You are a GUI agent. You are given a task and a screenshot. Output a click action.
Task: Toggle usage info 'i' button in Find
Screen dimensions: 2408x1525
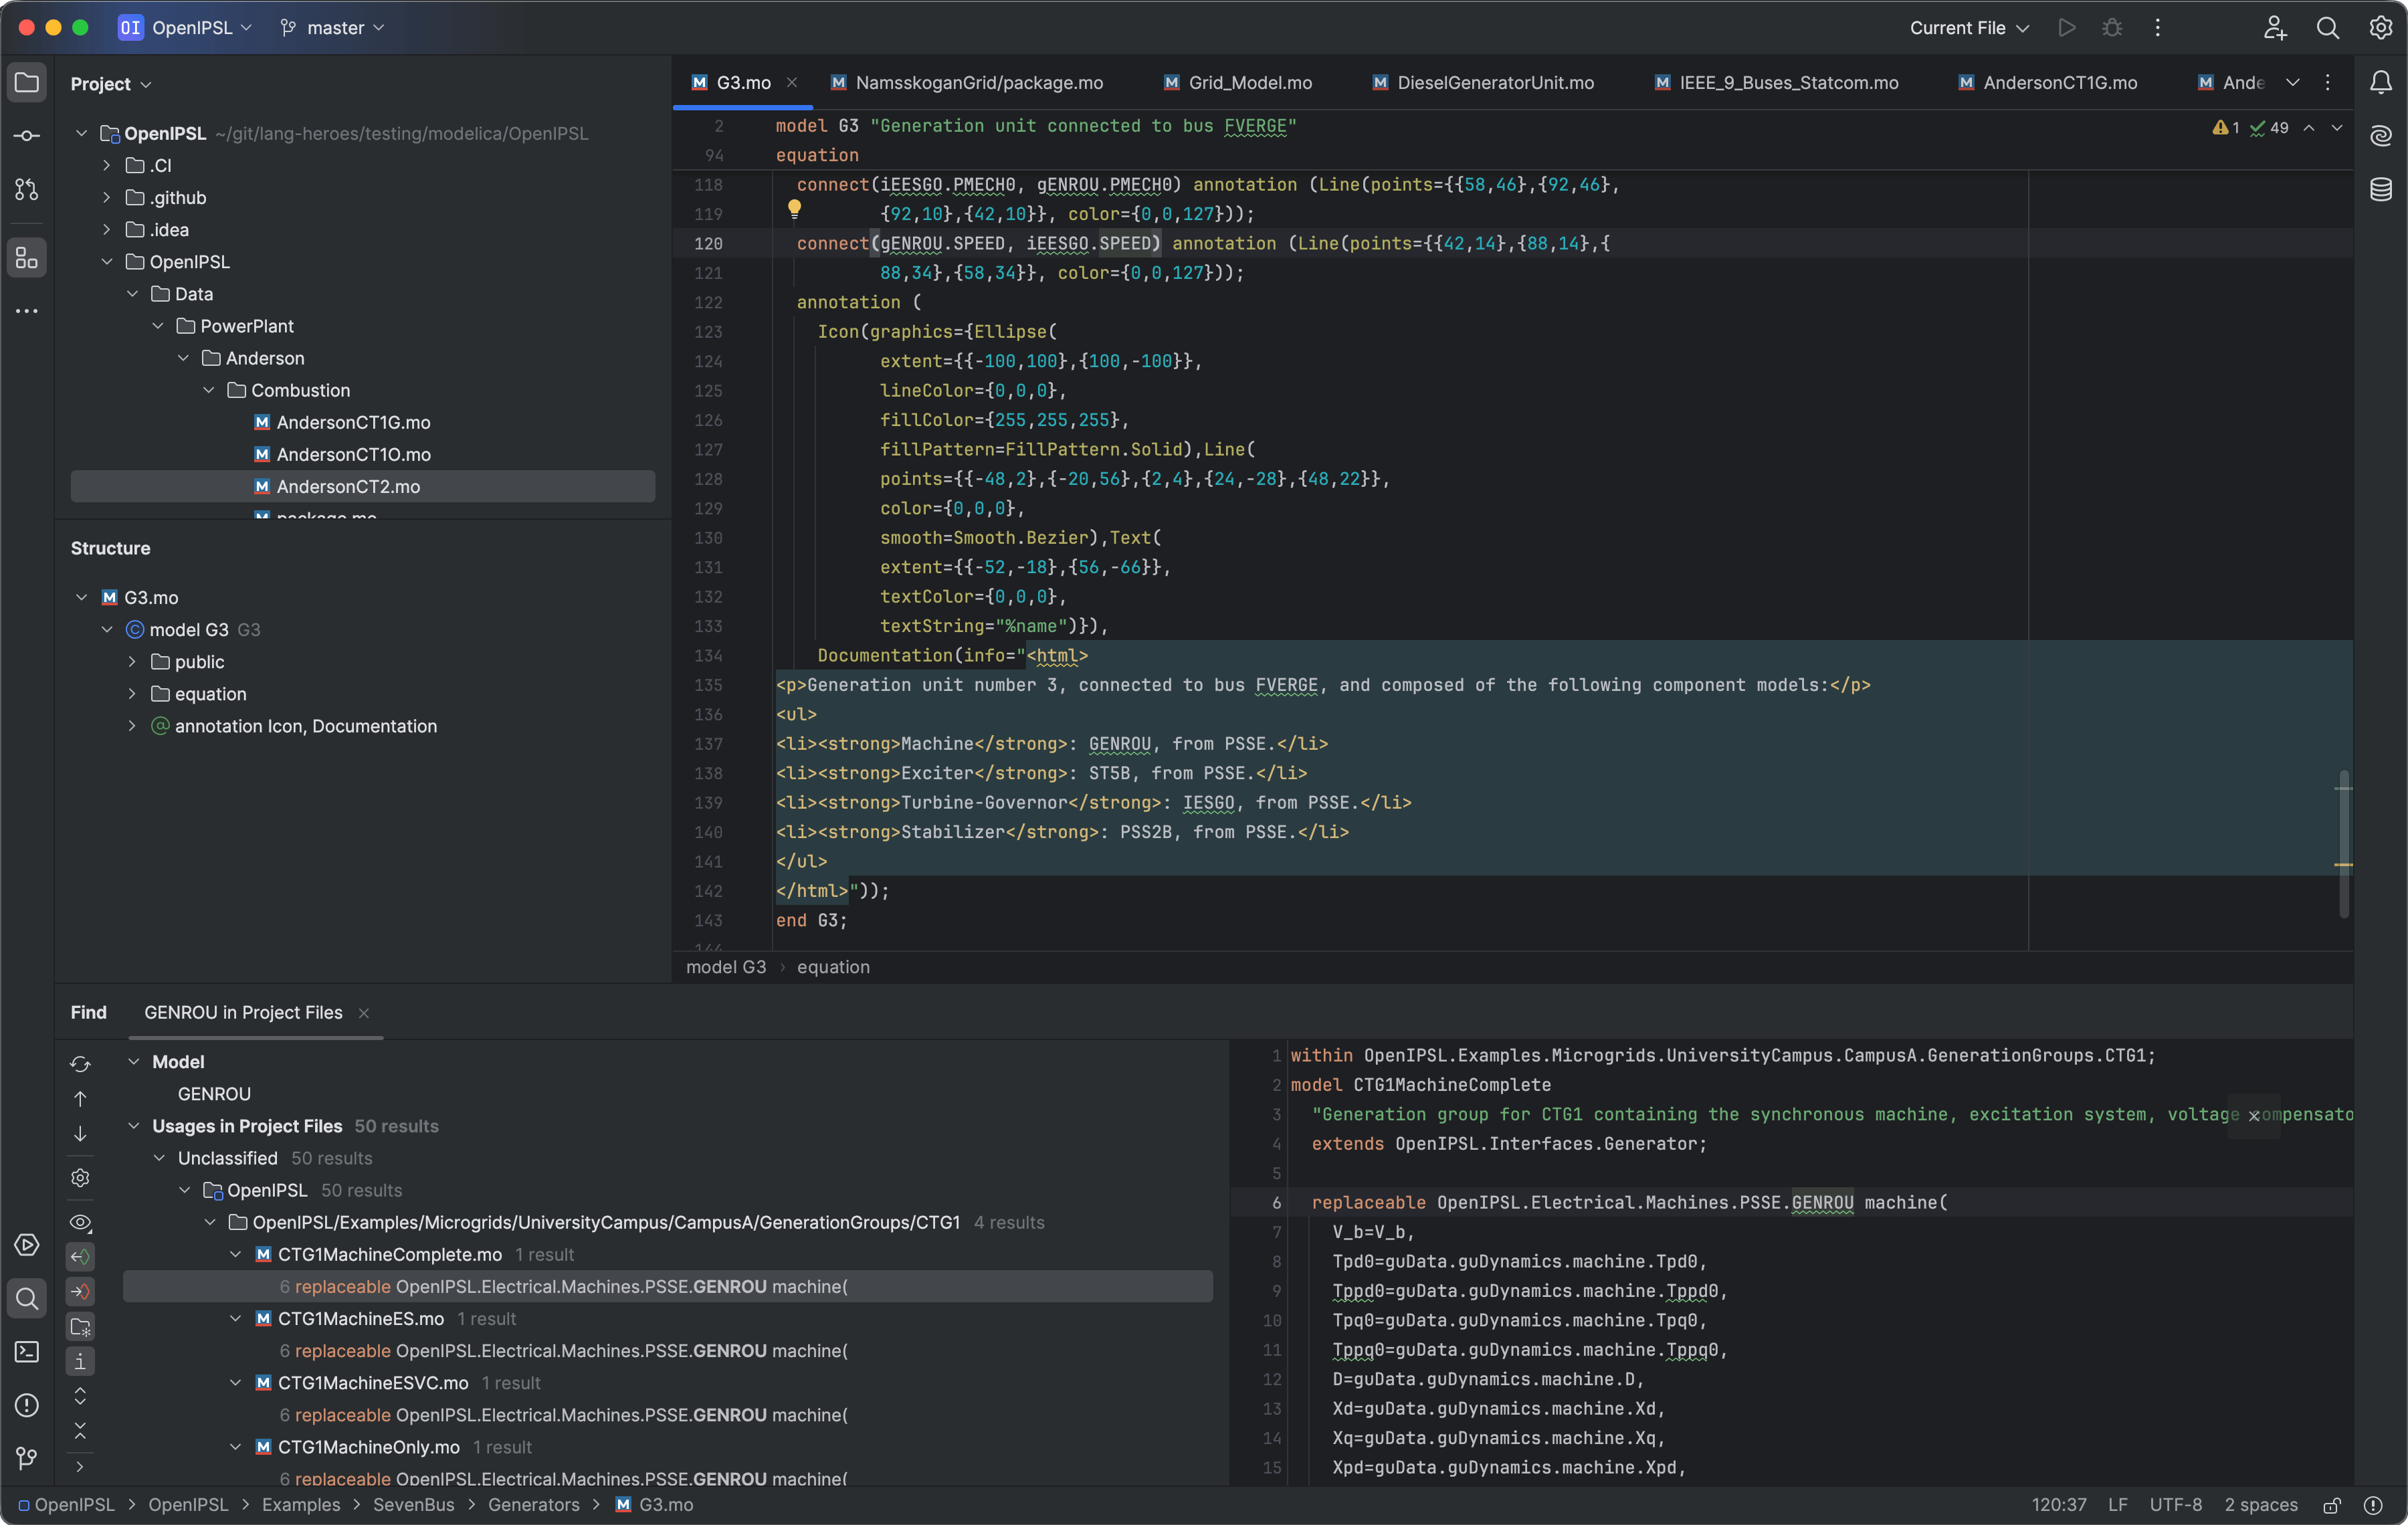80,1362
